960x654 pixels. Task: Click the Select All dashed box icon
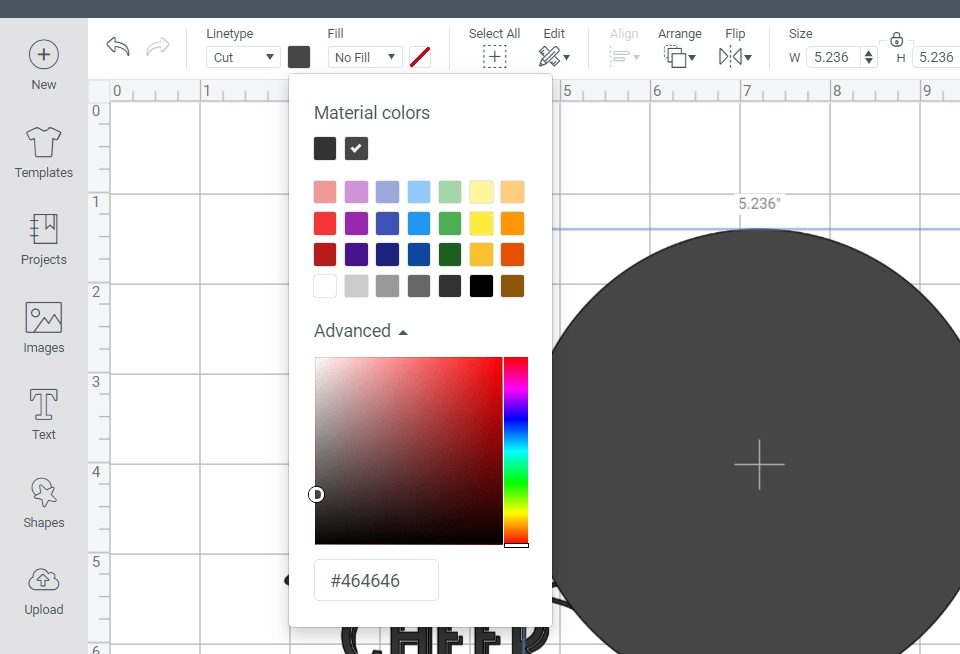tap(495, 57)
